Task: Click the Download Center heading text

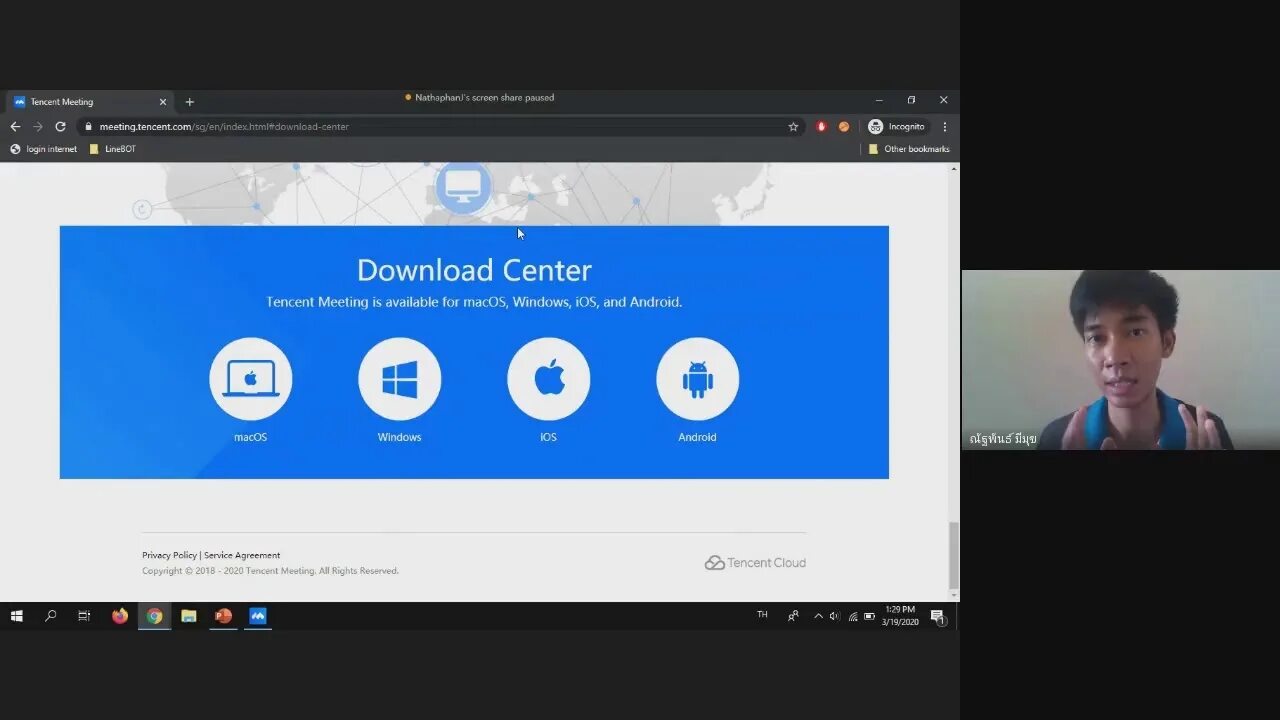Action: point(474,270)
